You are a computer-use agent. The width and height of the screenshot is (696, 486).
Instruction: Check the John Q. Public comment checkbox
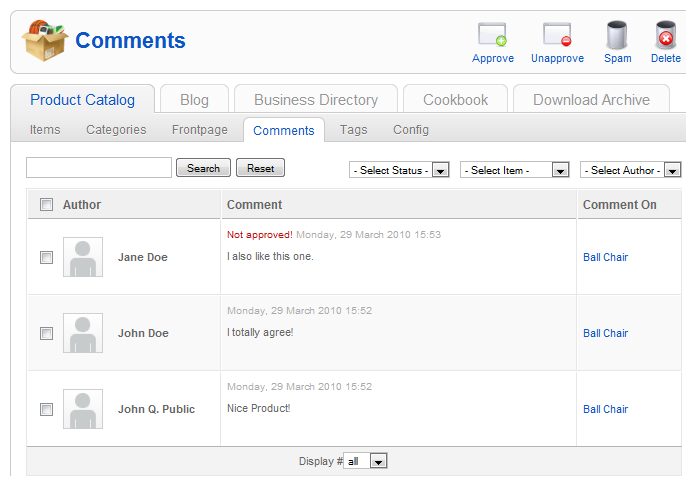click(x=46, y=409)
